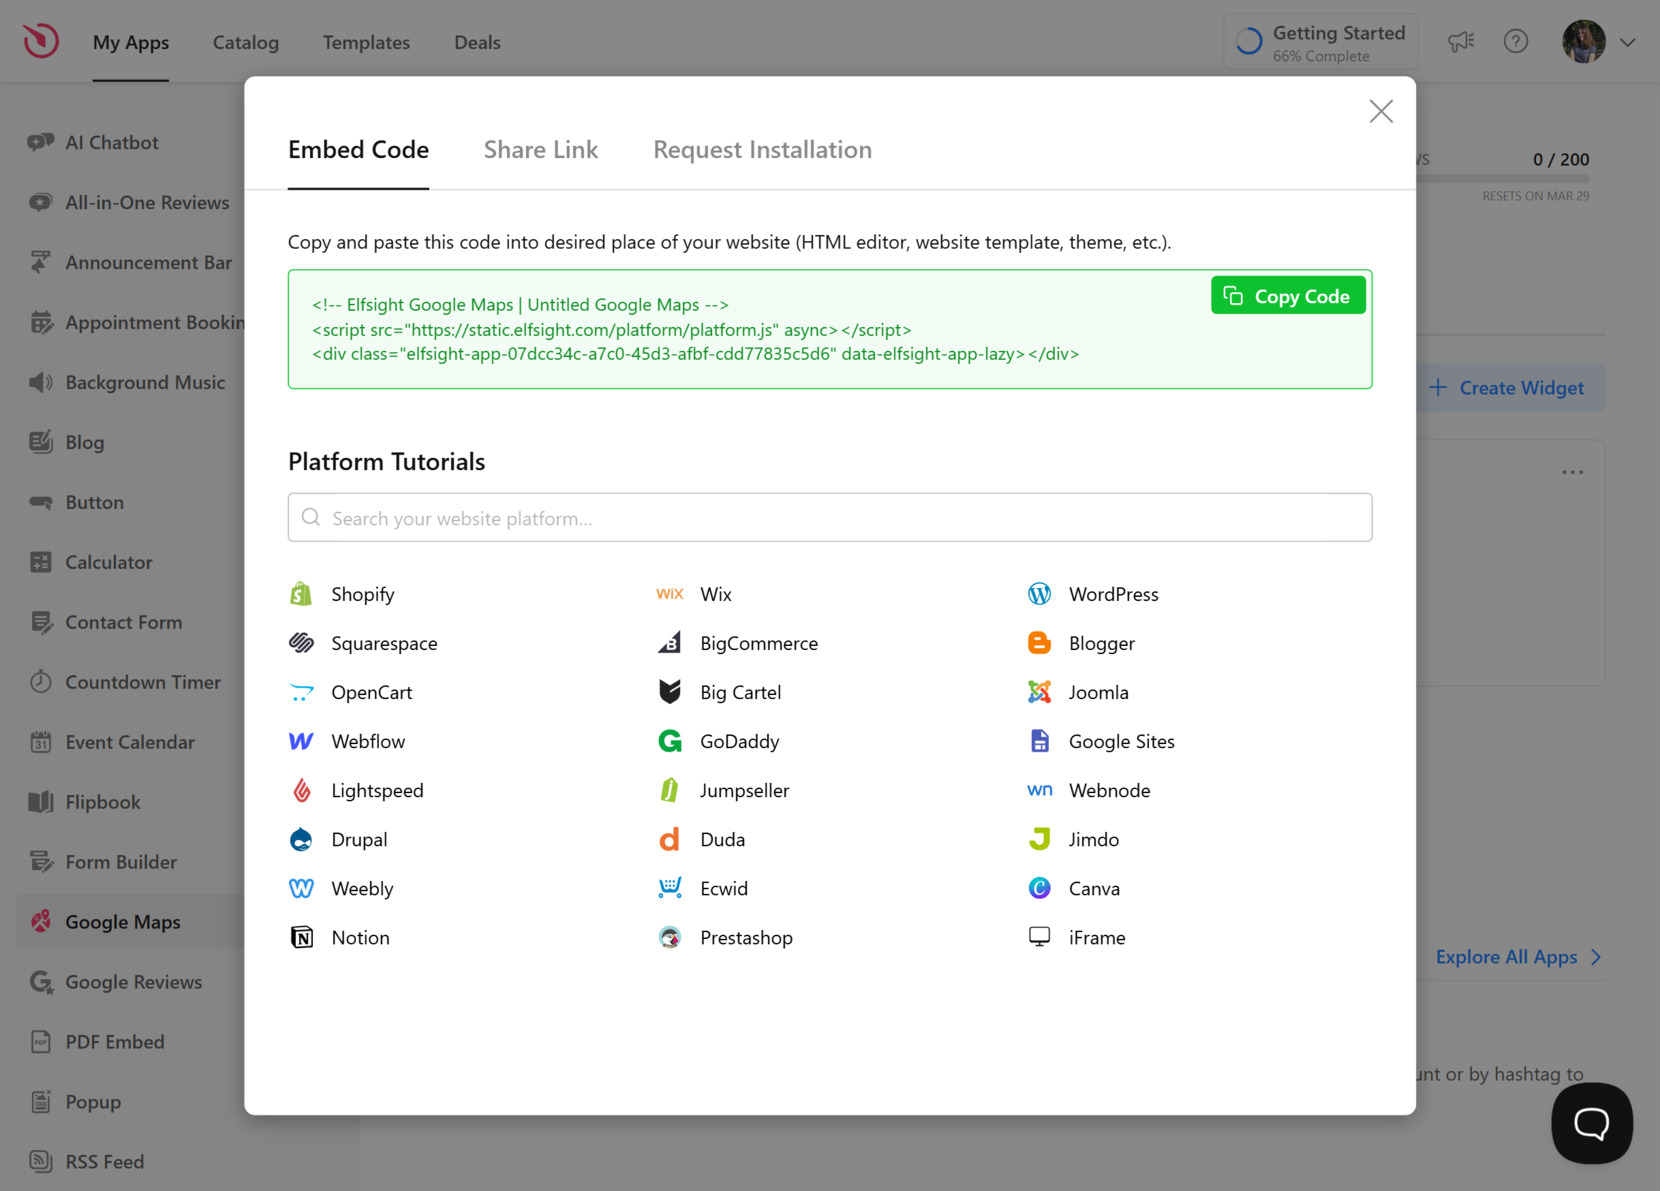Open the help question mark icon
This screenshot has height=1191, width=1660.
coord(1516,41)
